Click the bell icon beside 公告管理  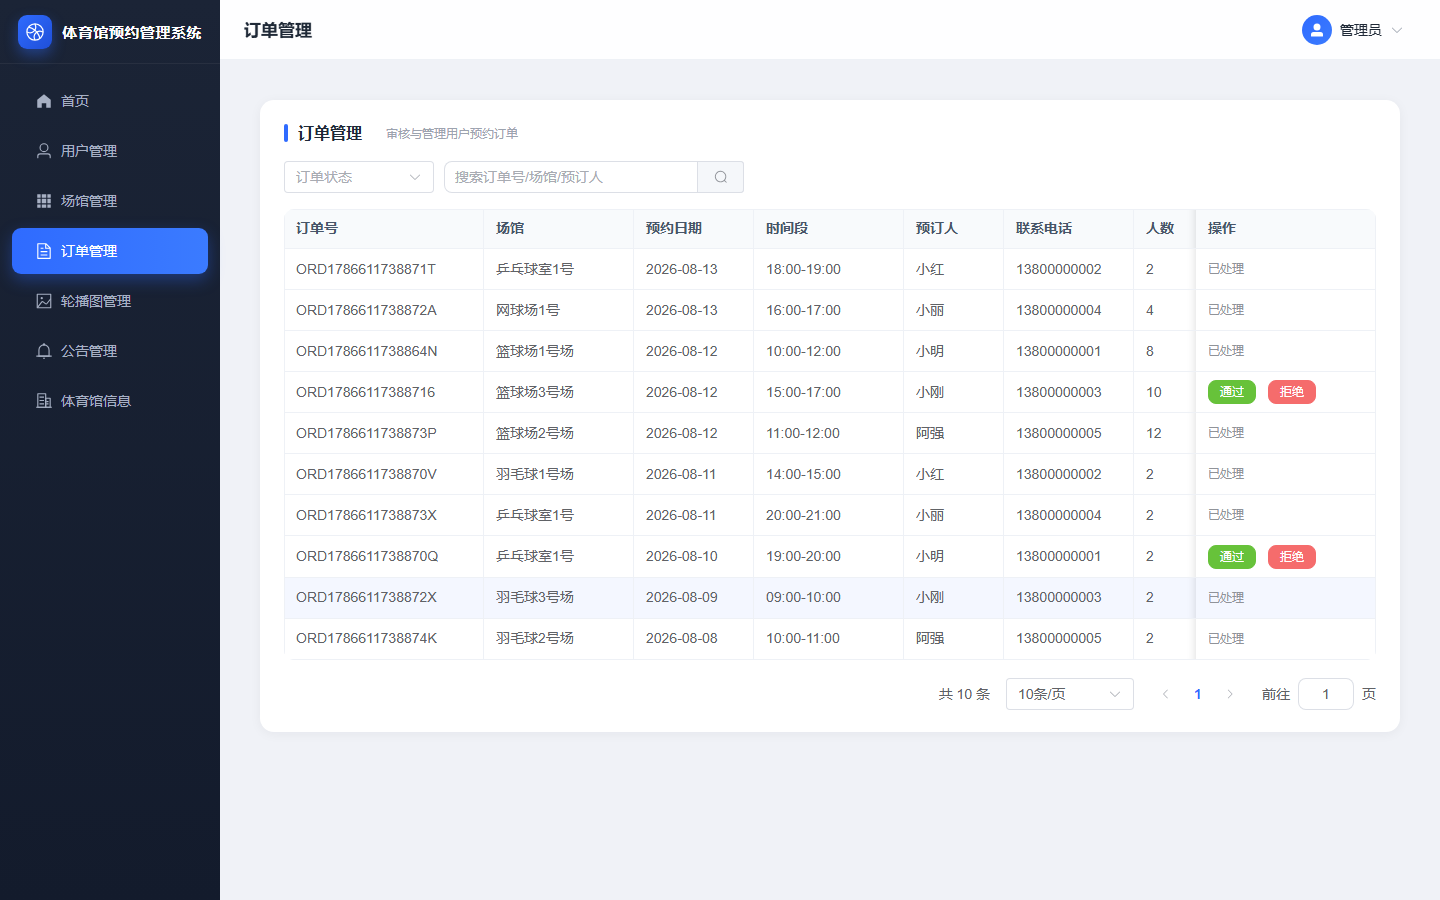(44, 351)
